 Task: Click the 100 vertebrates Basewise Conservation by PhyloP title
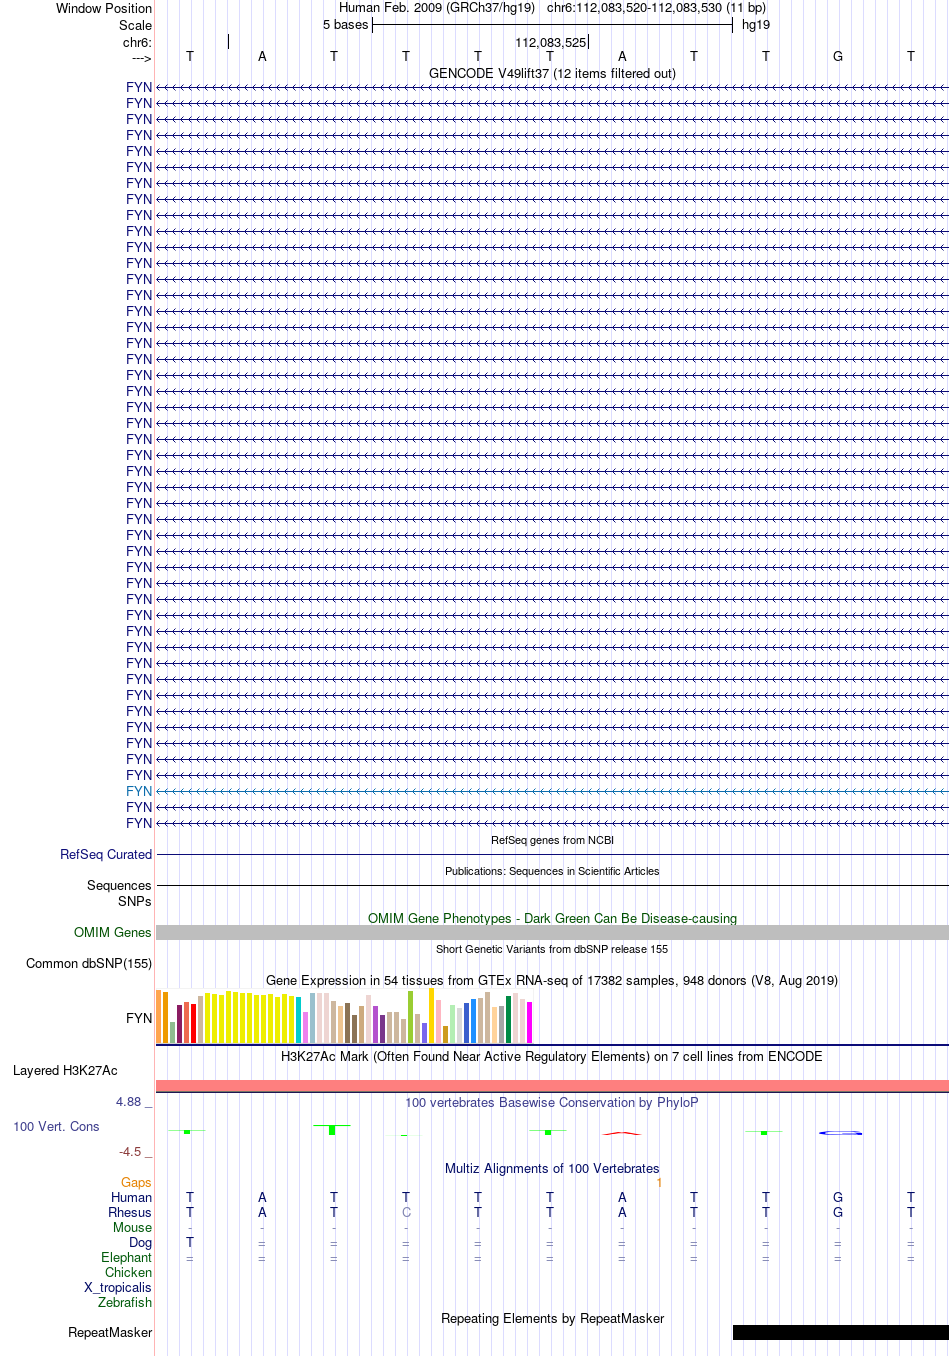tap(552, 1102)
